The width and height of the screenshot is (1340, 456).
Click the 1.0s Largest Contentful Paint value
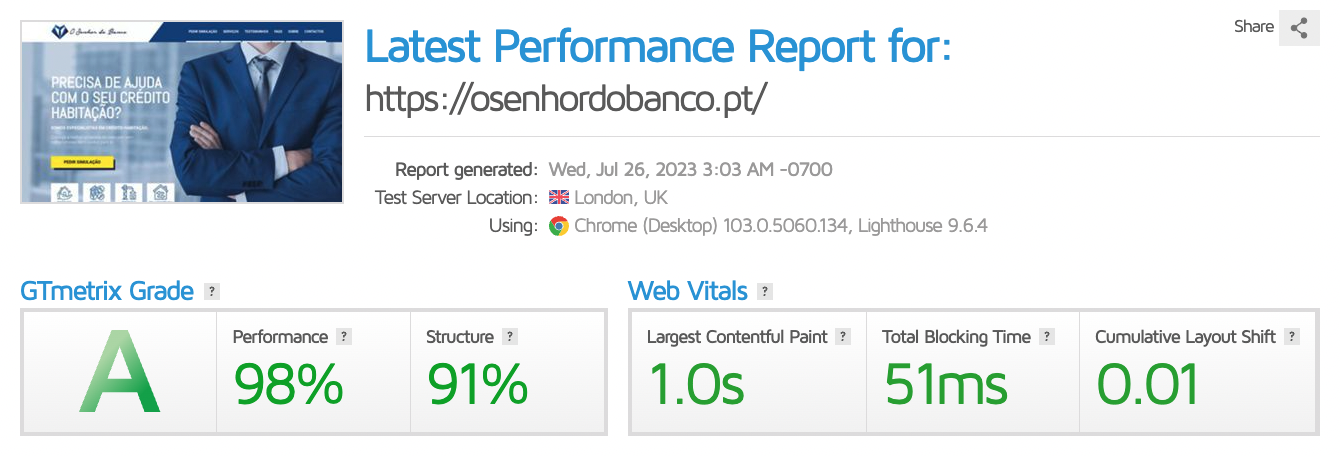coord(696,384)
